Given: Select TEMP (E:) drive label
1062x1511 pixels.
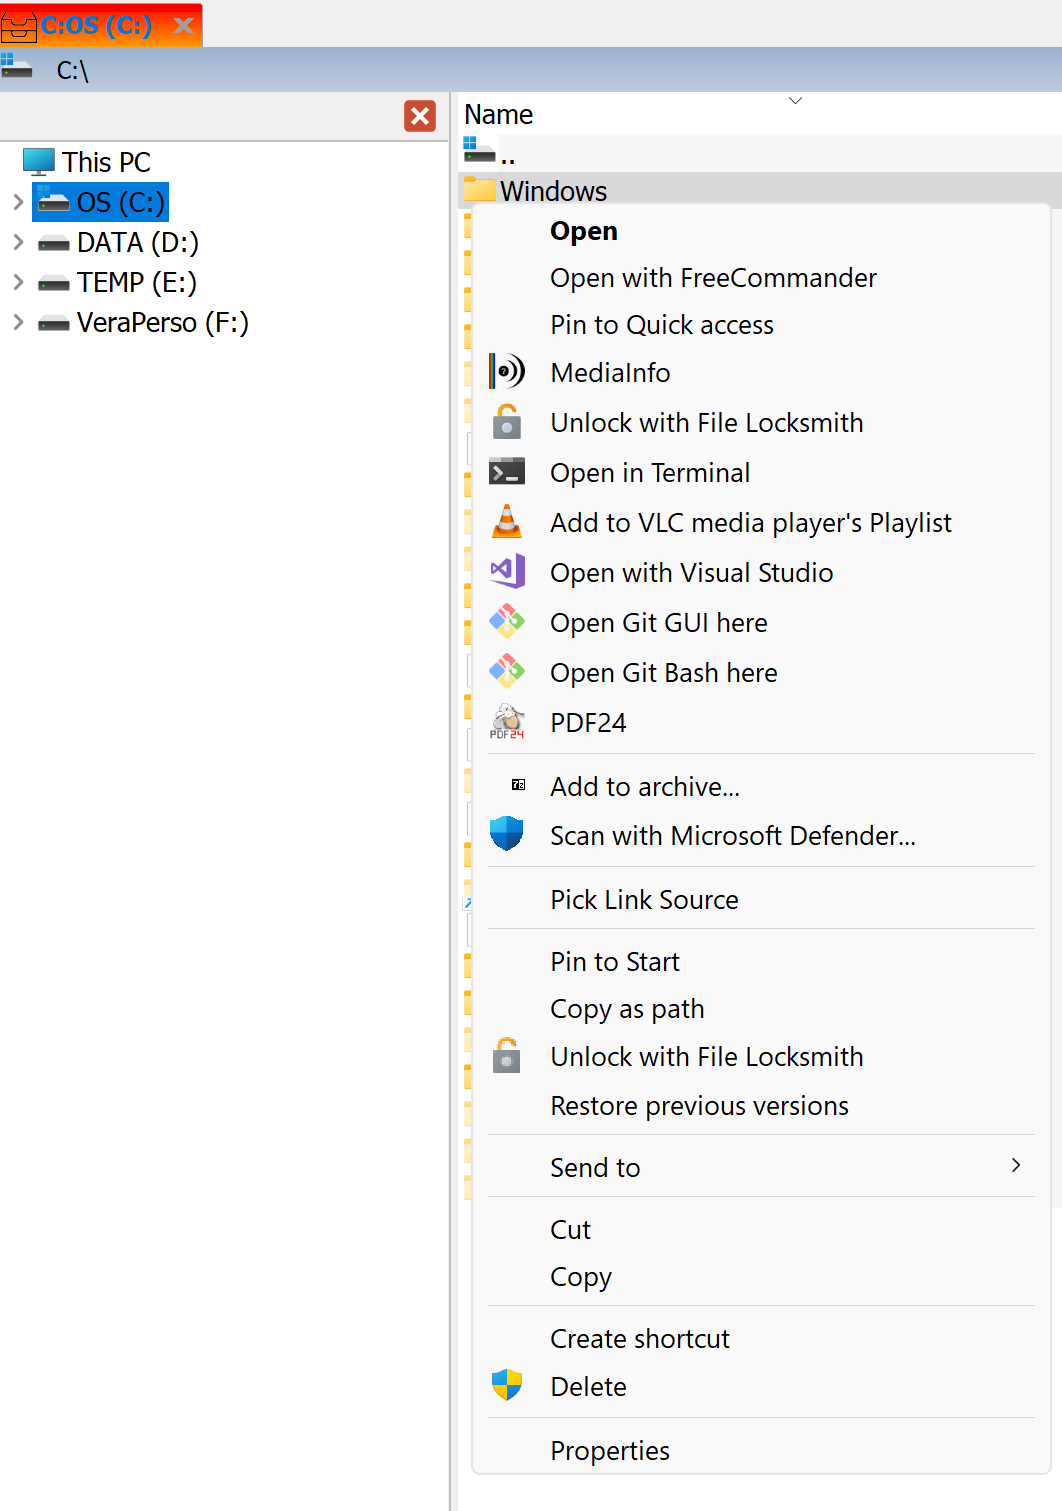Looking at the screenshot, I should [x=137, y=282].
